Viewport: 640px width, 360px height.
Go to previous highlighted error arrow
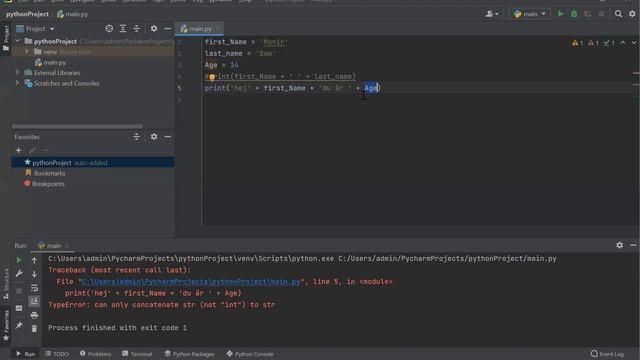pos(622,42)
